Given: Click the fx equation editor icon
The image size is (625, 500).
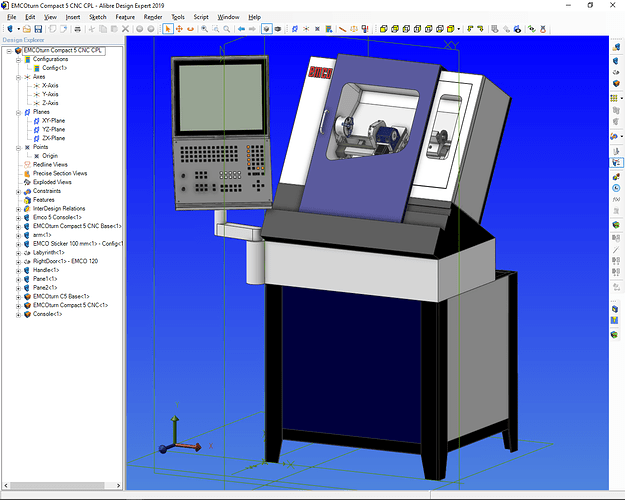Looking at the screenshot, I should point(616,199).
